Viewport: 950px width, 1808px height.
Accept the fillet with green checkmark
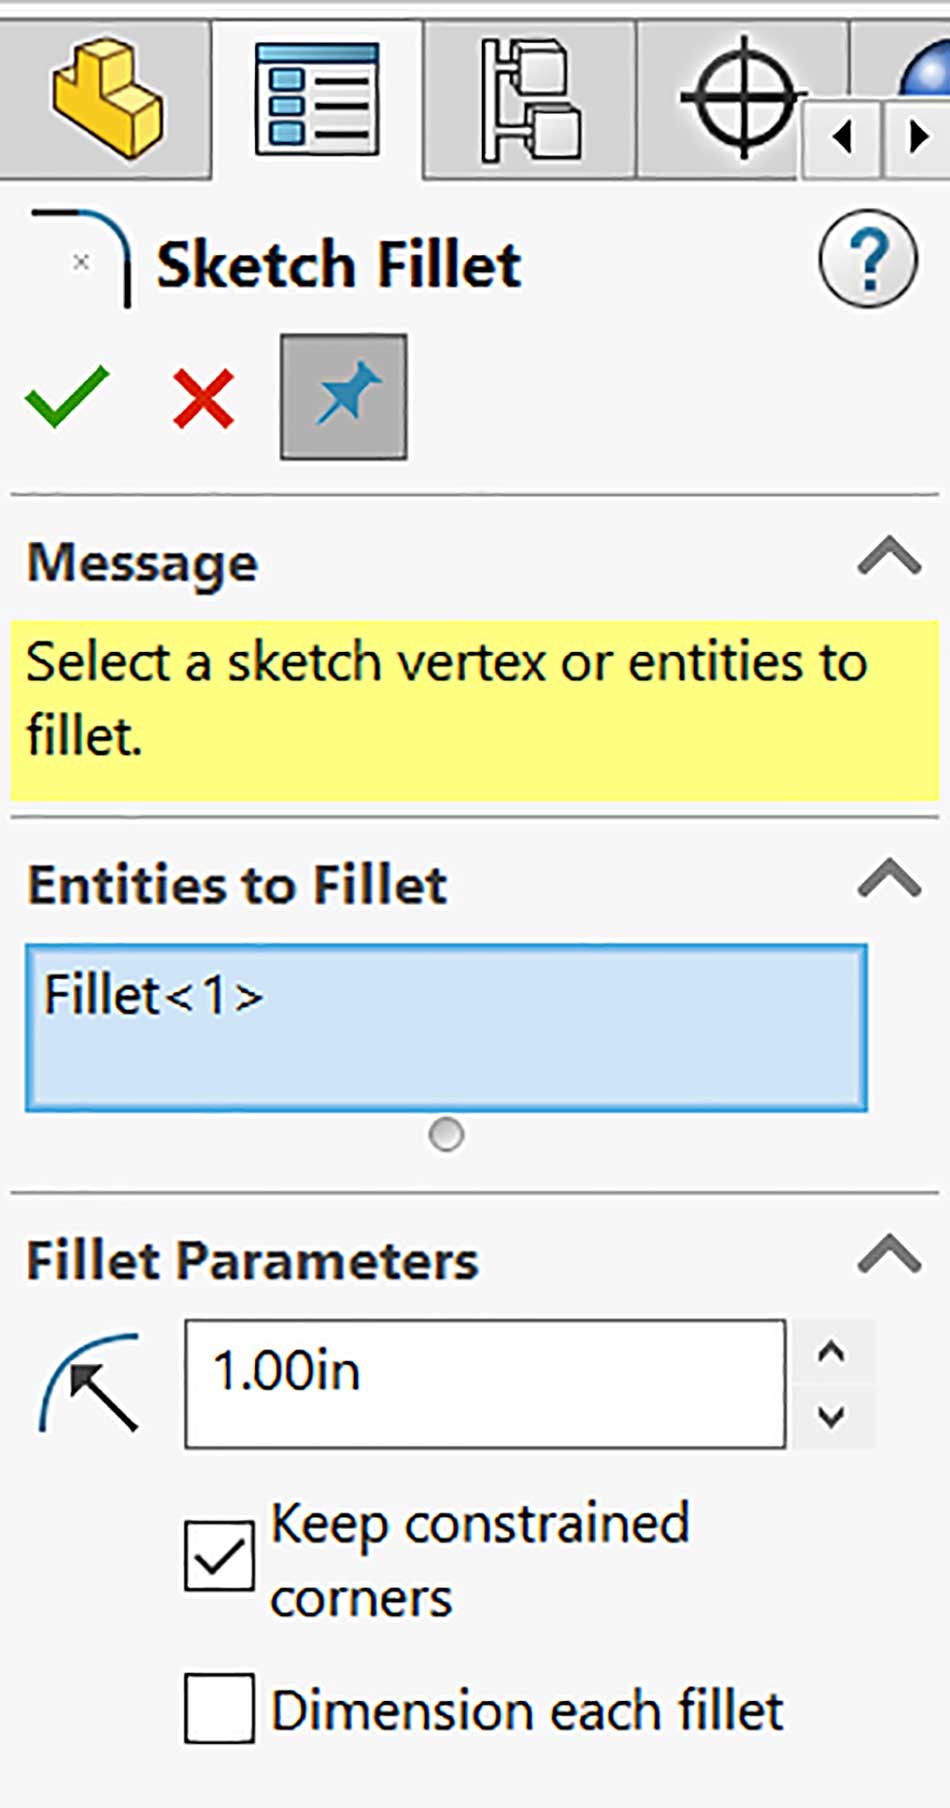click(x=66, y=396)
